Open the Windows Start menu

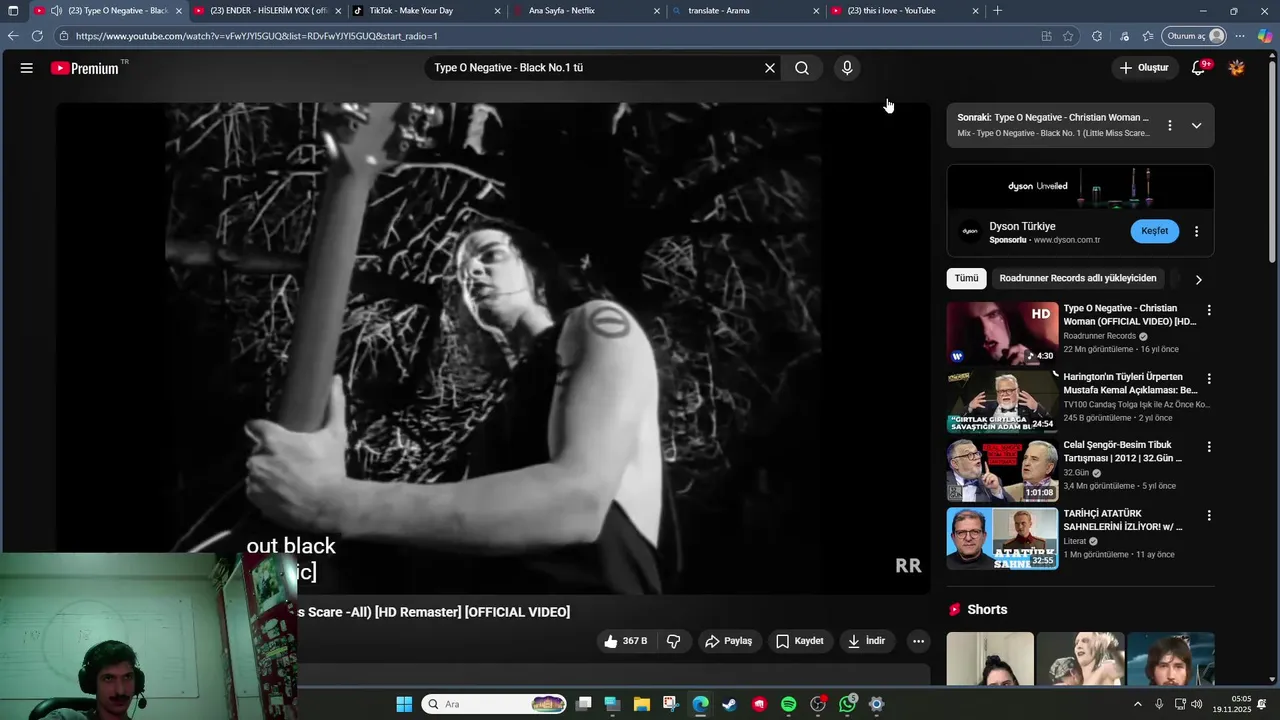click(404, 704)
